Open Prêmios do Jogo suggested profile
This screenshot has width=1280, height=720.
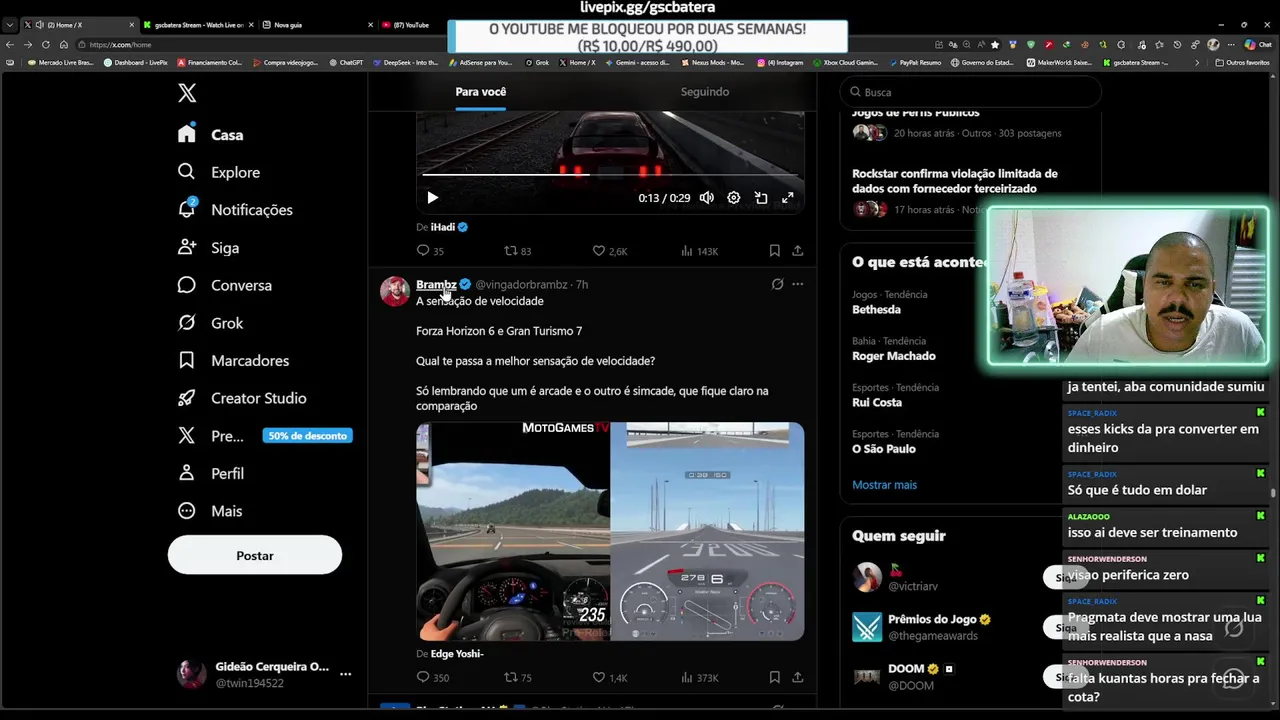932,619
